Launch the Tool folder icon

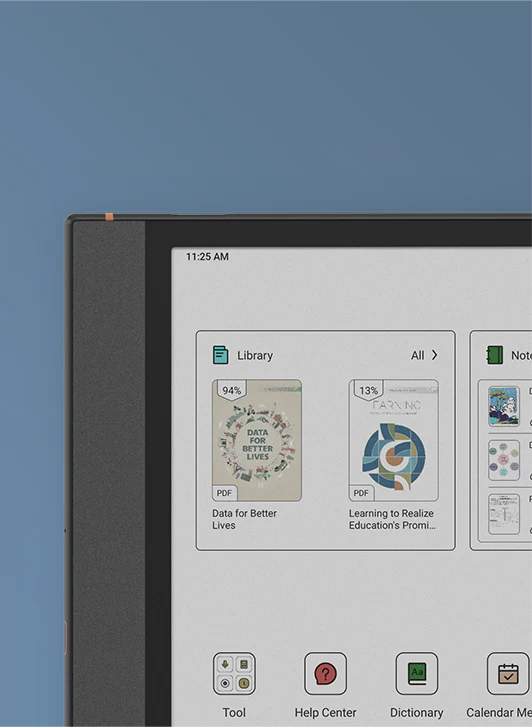[234, 674]
